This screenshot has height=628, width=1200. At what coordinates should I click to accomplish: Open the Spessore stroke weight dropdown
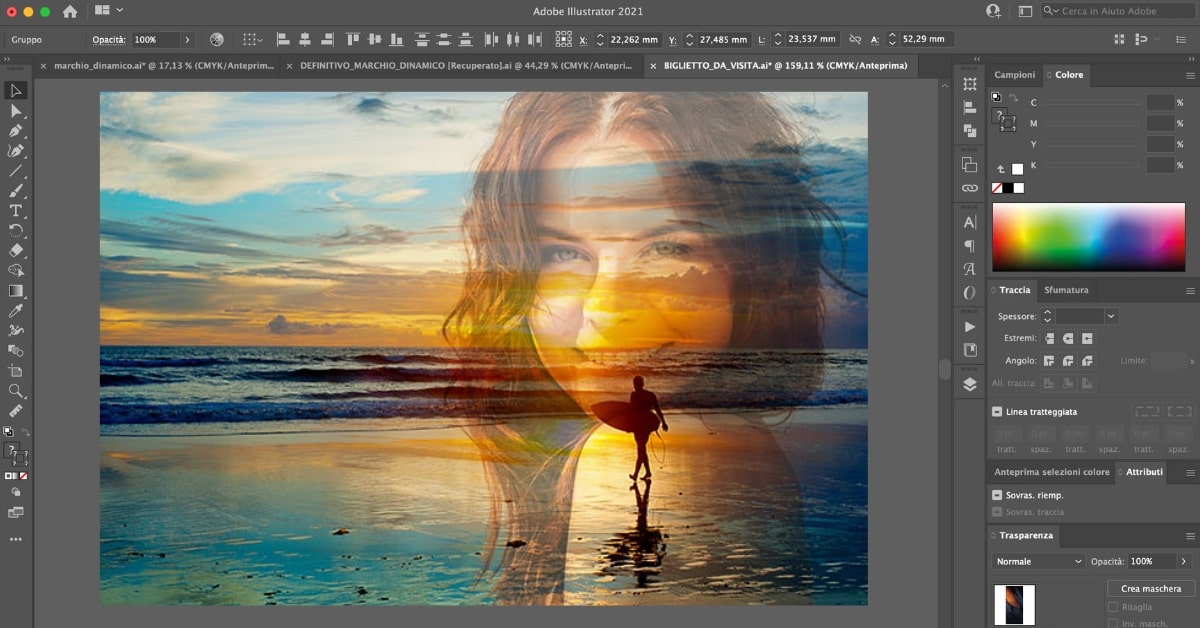click(1111, 315)
